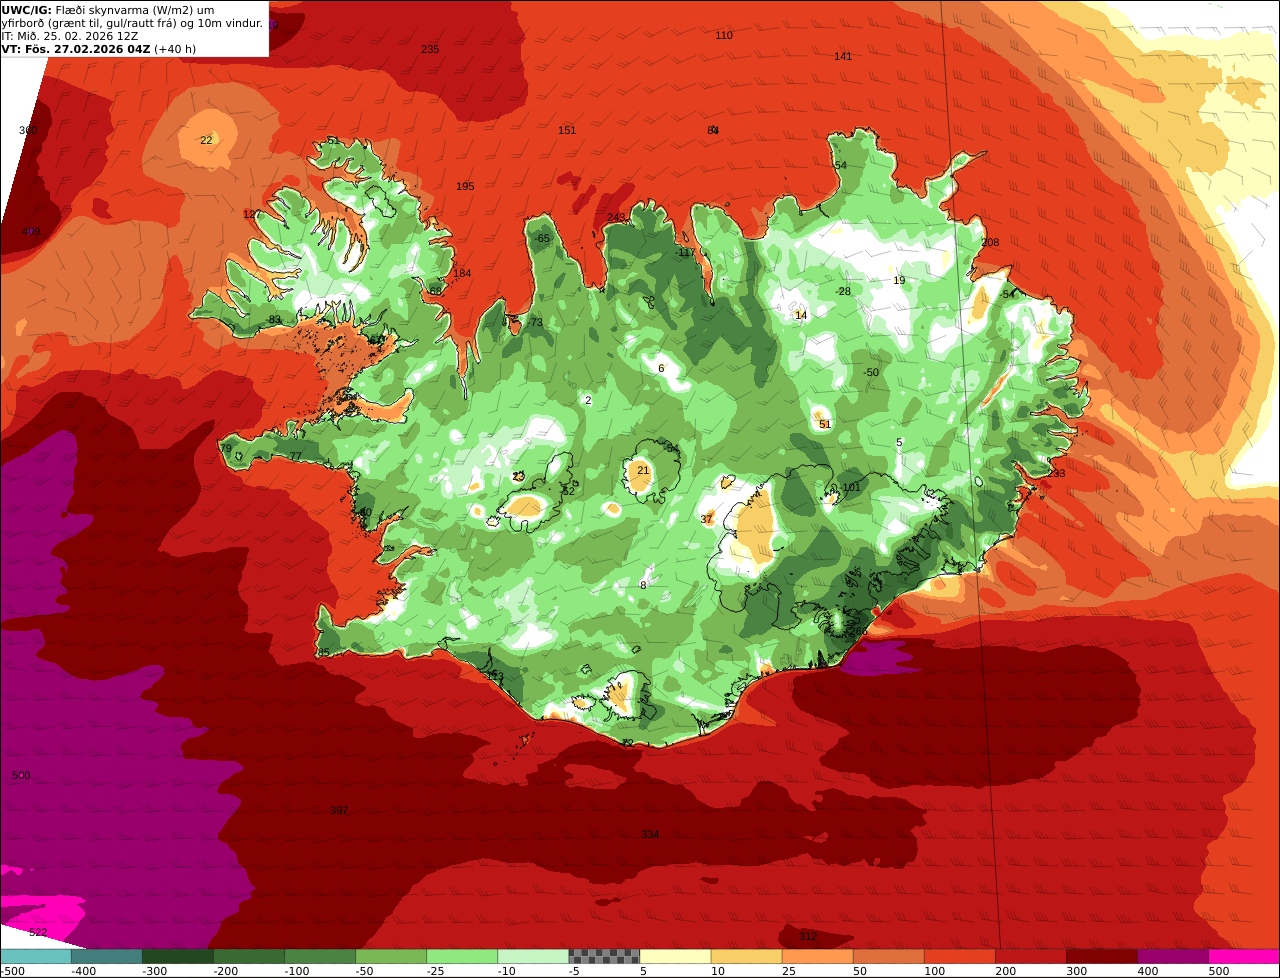
Task: Pick the yellow 10 to 25 legend swatch
Action: click(746, 956)
